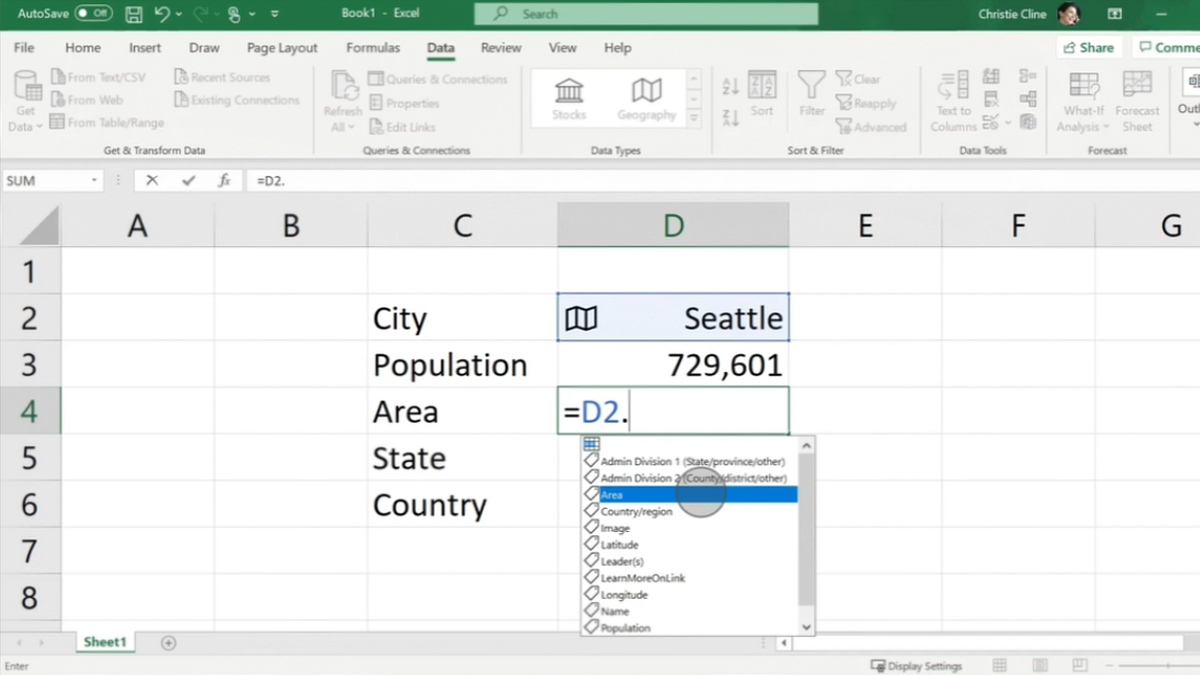Toggle the AutoSave switch

[x=93, y=14]
